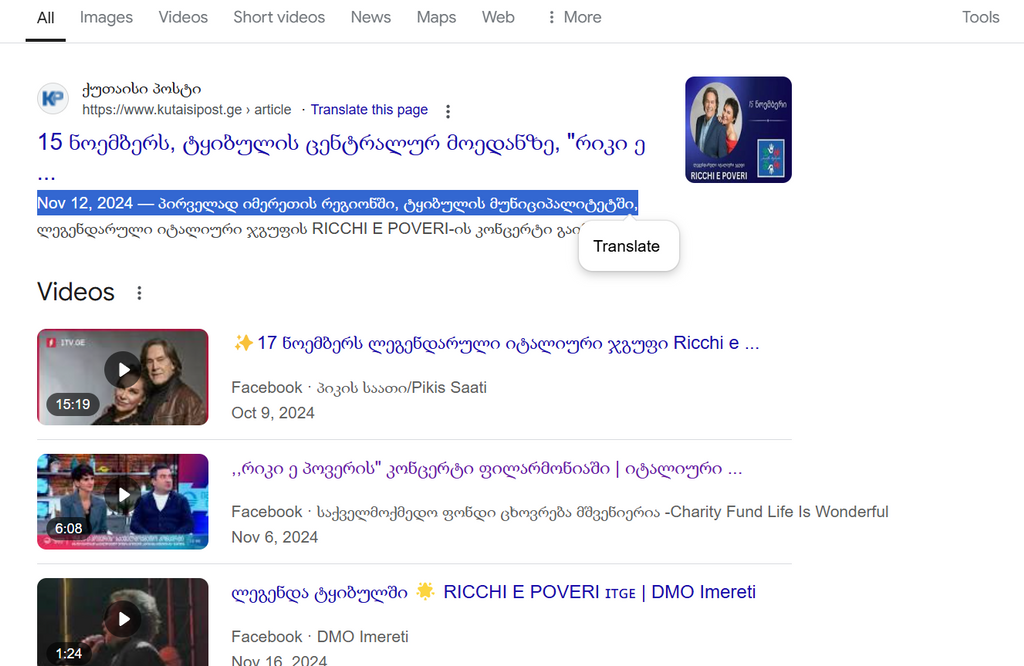The height and width of the screenshot is (666, 1024).
Task: Open the Short videos tab
Action: pos(279,18)
